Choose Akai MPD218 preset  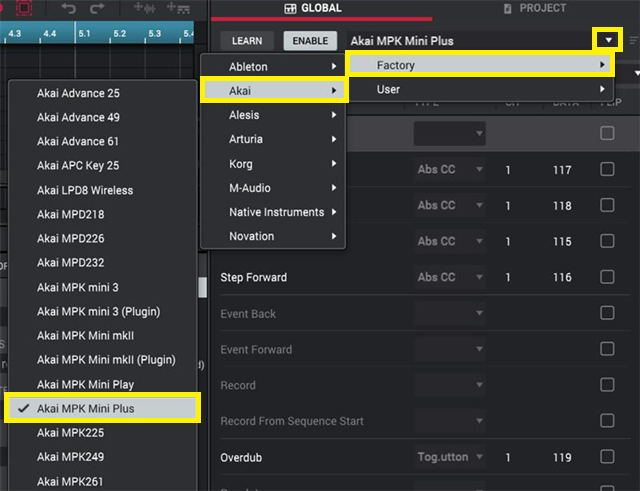[102, 214]
